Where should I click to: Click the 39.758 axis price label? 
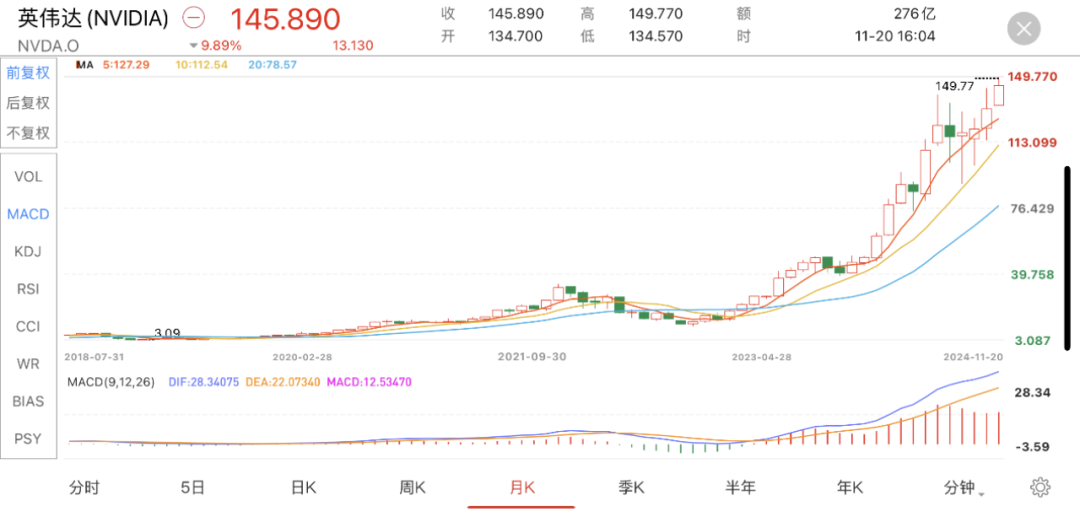pos(1032,275)
